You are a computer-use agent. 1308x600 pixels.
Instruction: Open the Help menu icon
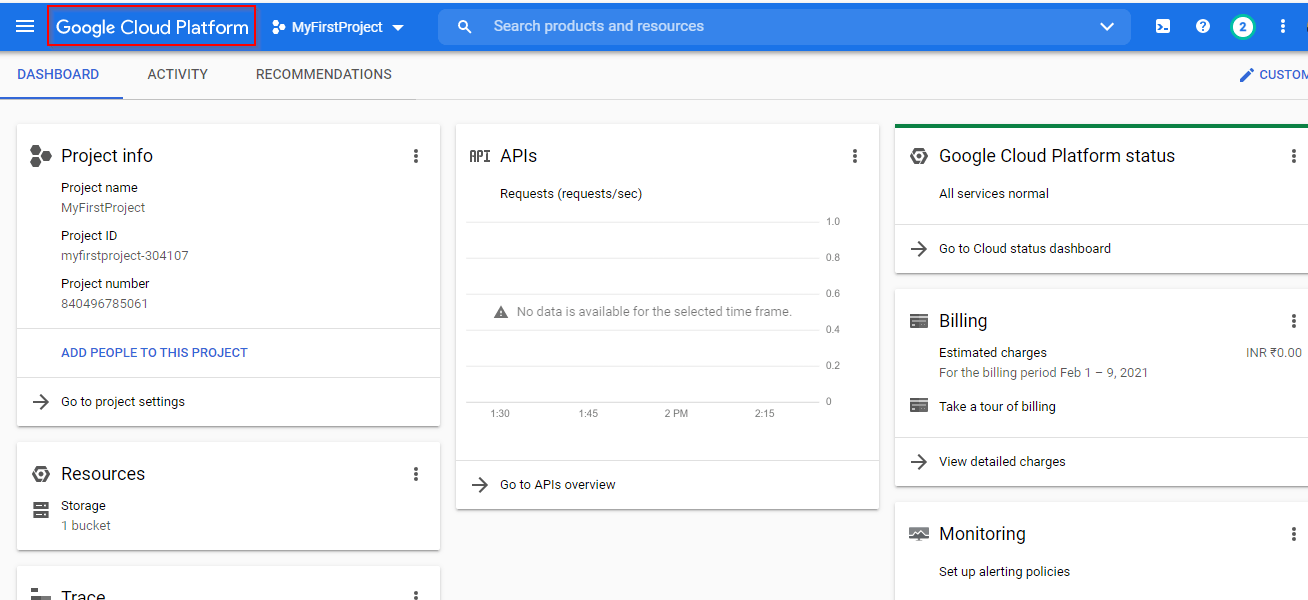(x=1202, y=27)
